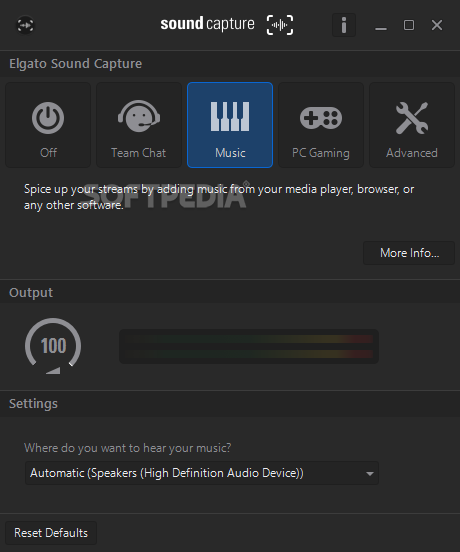Click the Settings section header
Viewport: 460px width, 552px height.
click(x=33, y=403)
